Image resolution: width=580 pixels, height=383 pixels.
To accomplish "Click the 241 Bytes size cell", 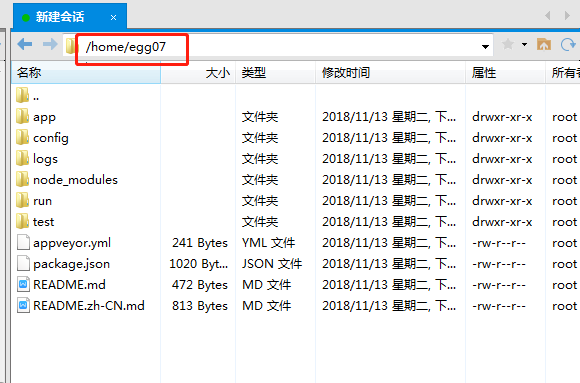I will (x=200, y=243).
